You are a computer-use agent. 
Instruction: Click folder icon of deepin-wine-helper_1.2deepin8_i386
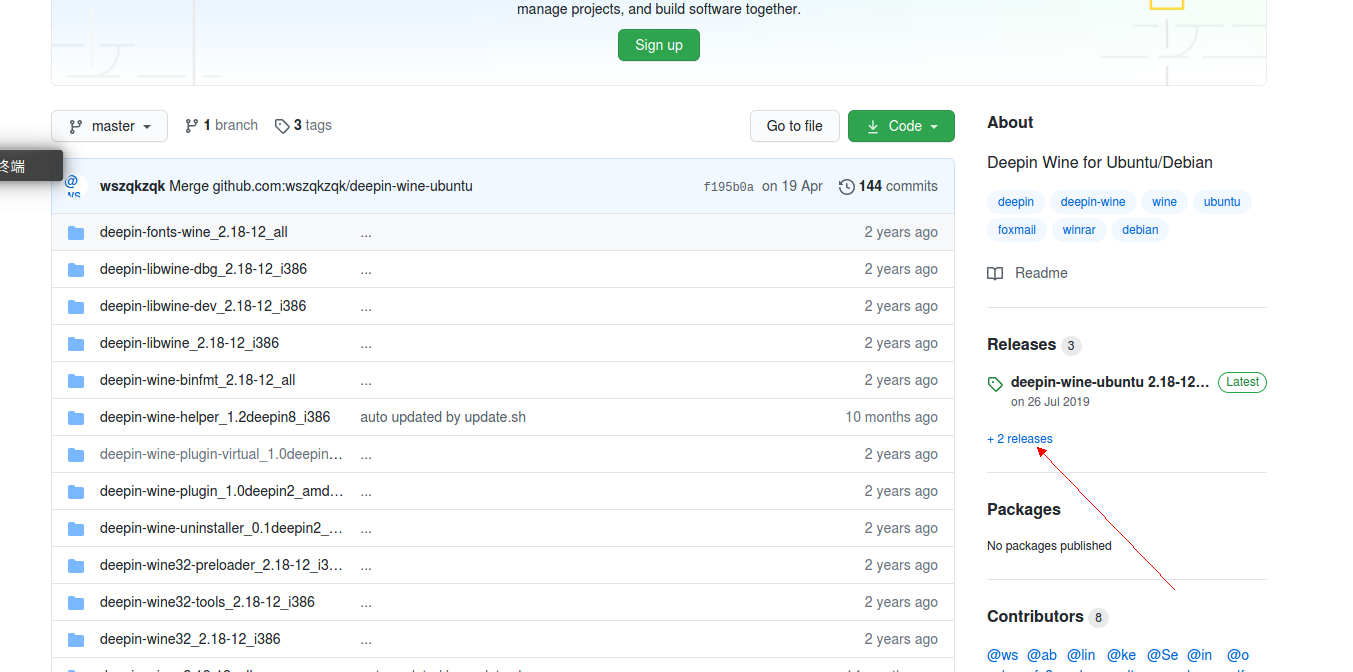coord(76,417)
